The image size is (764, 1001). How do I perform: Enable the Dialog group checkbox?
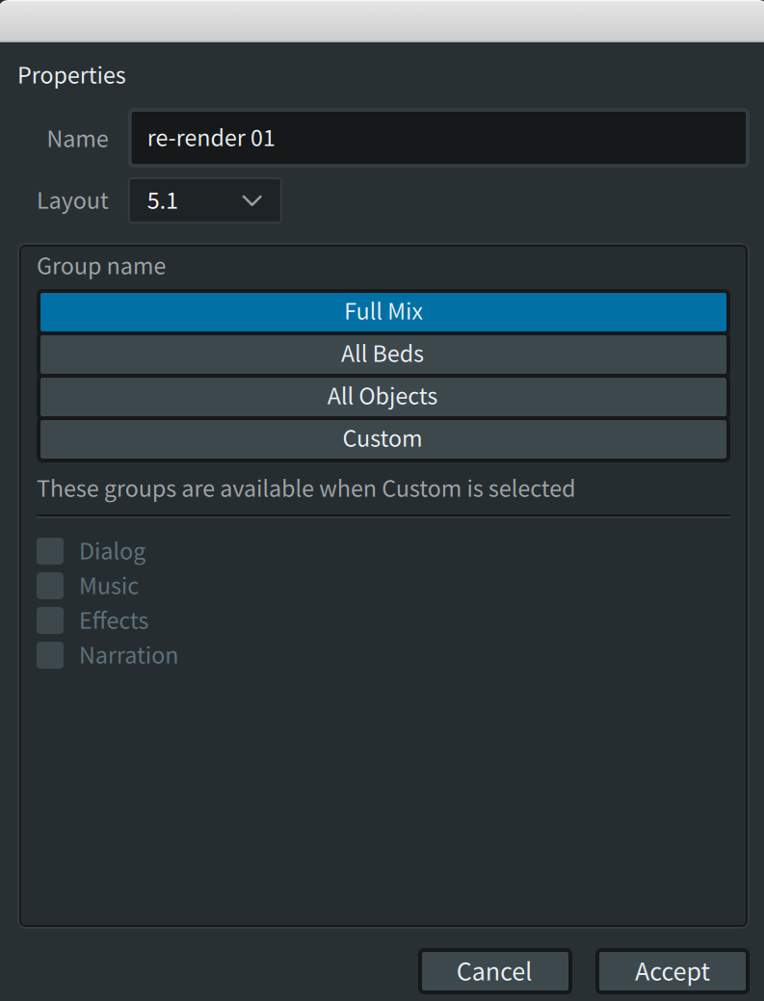(50, 550)
